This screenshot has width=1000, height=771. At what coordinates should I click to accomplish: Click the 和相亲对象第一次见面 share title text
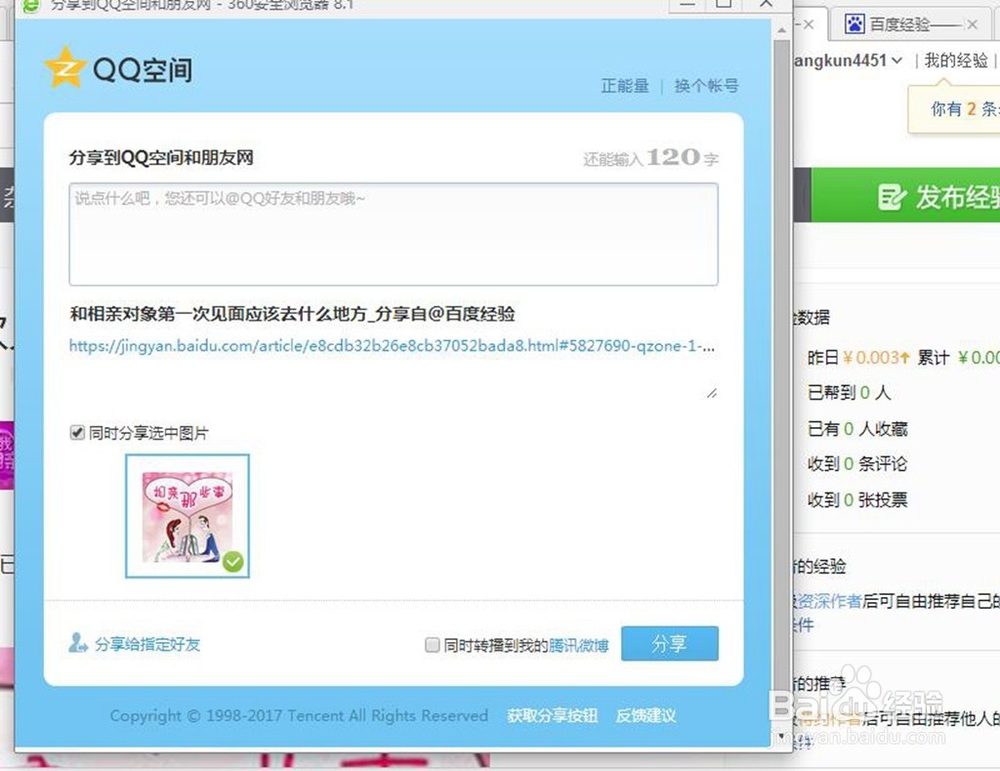tap(292, 314)
